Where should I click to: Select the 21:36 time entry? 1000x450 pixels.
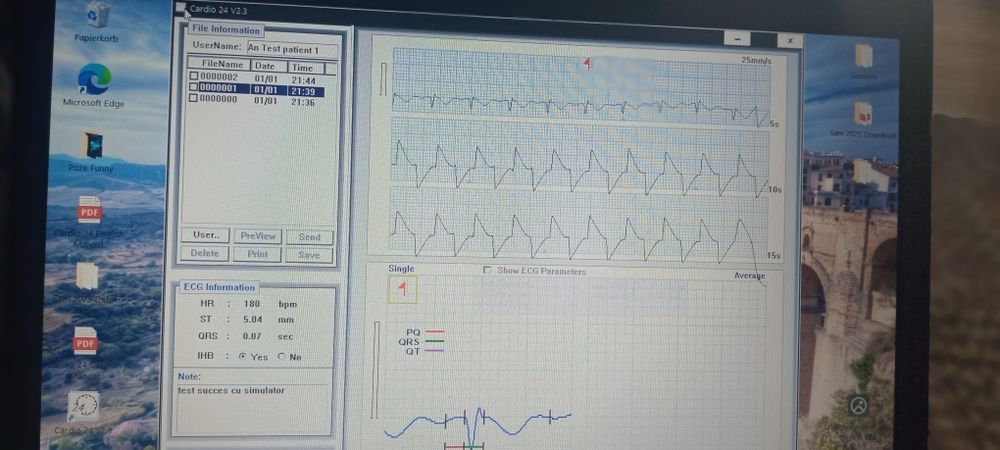tap(303, 102)
